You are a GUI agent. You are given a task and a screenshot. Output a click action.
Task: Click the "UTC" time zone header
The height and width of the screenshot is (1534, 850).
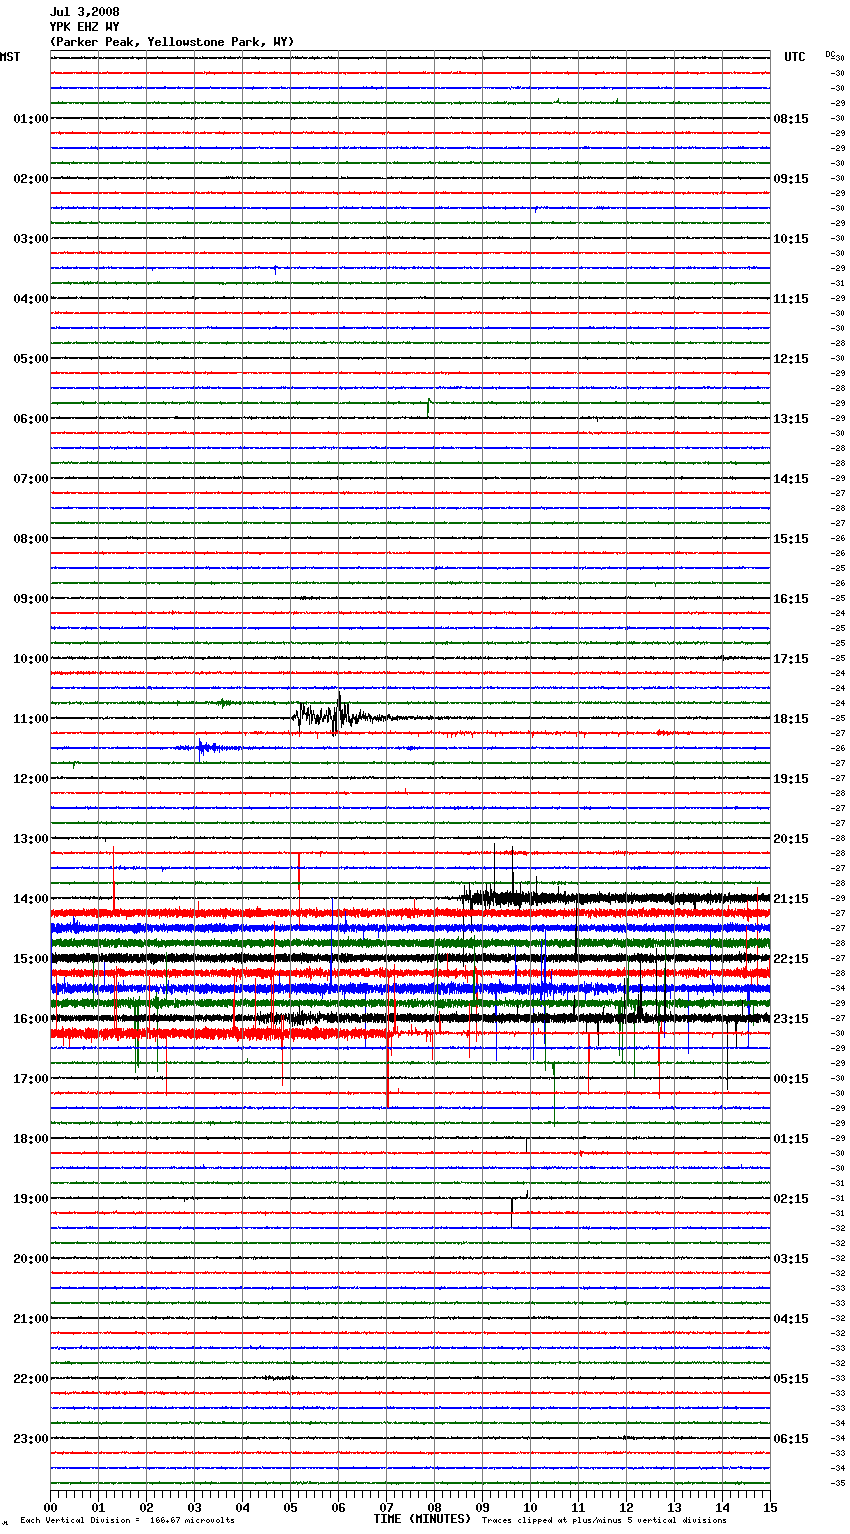(x=795, y=57)
